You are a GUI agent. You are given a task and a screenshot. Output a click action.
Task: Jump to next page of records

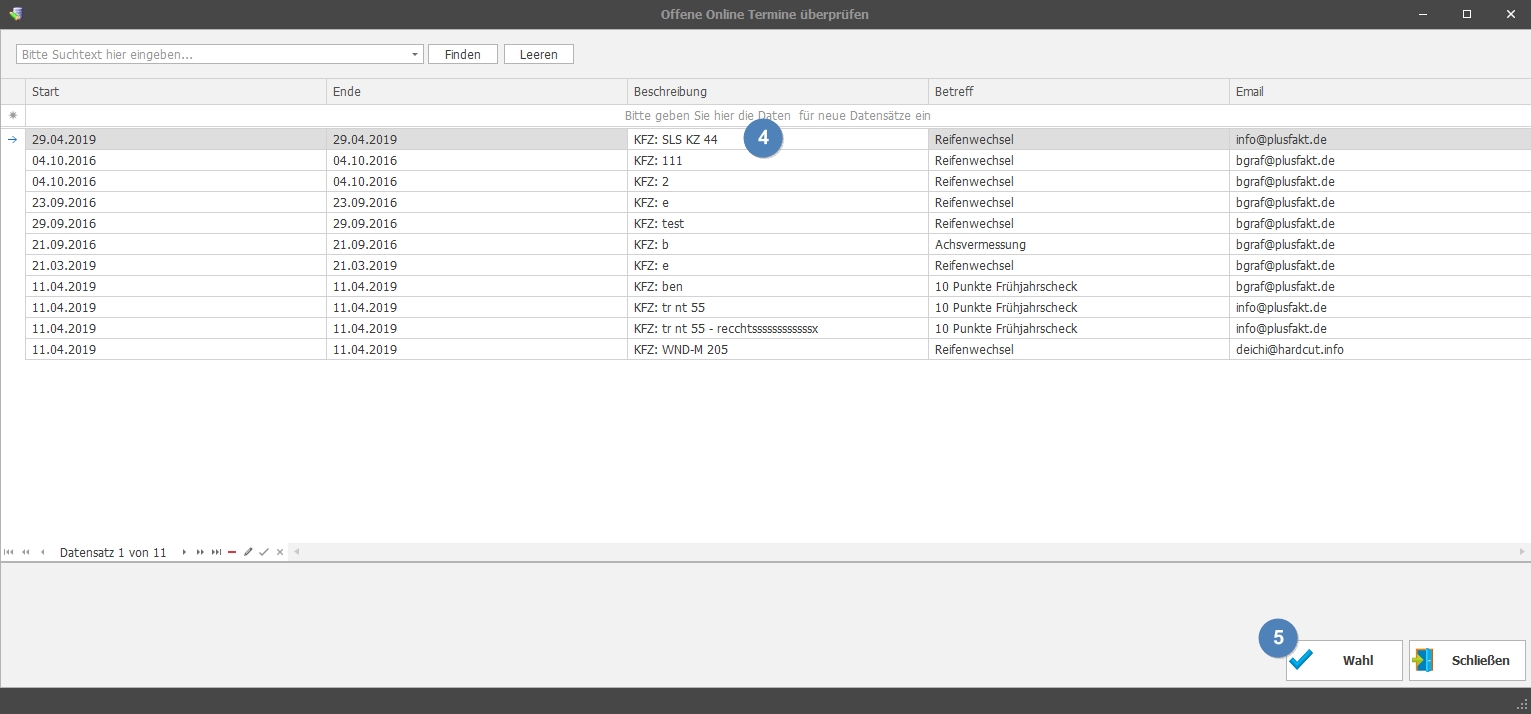click(200, 552)
